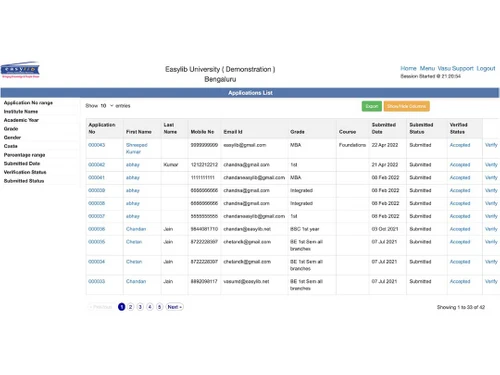Expand the Percentage range filter
This screenshot has width=500, height=375.
point(24,155)
